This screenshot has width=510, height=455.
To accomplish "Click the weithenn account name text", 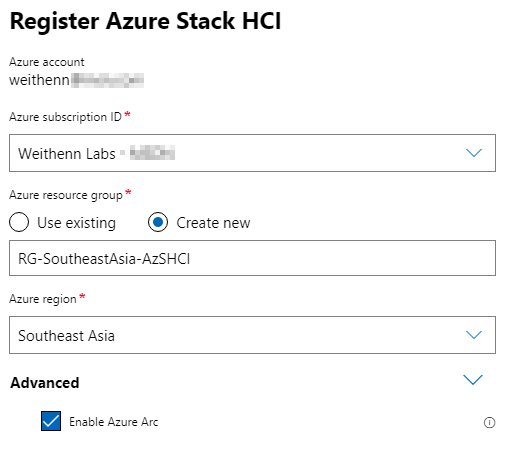I will click(x=39, y=80).
